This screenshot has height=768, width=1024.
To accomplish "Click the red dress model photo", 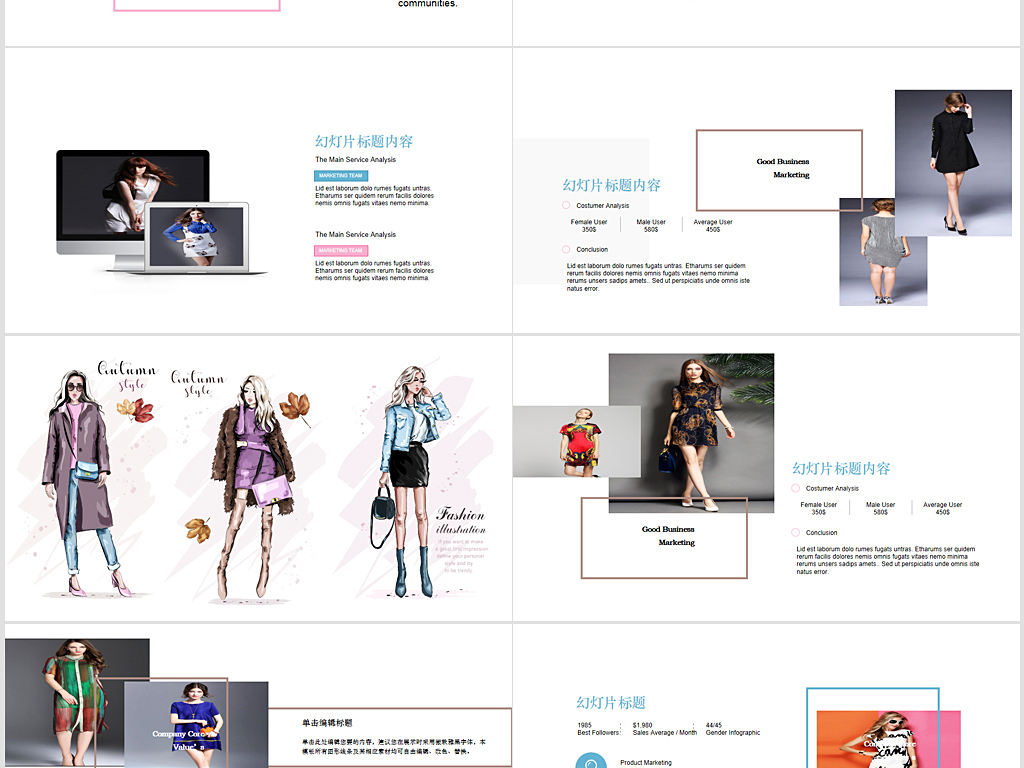I will click(x=576, y=441).
